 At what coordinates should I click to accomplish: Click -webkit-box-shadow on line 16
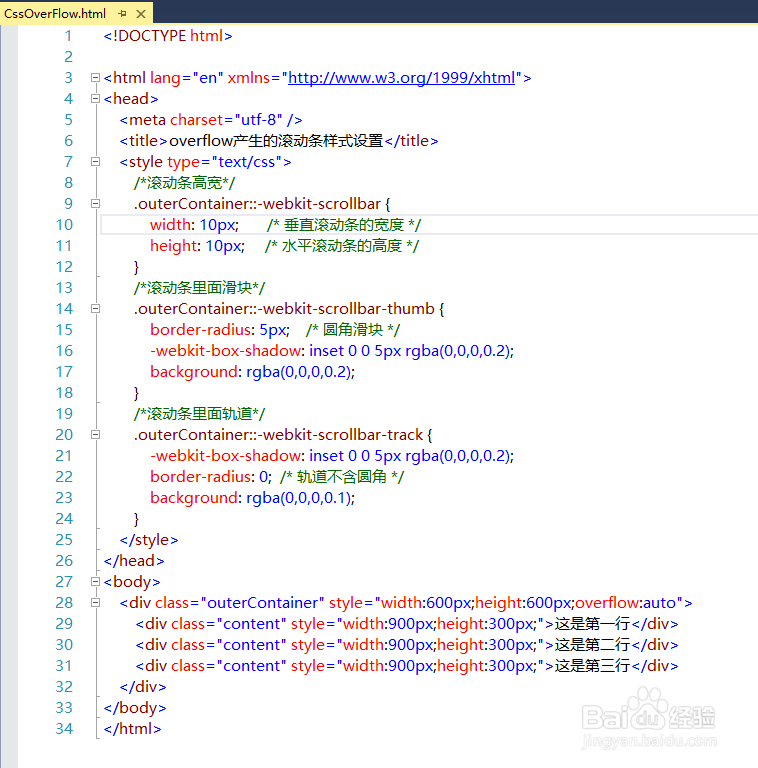pyautogui.click(x=225, y=351)
